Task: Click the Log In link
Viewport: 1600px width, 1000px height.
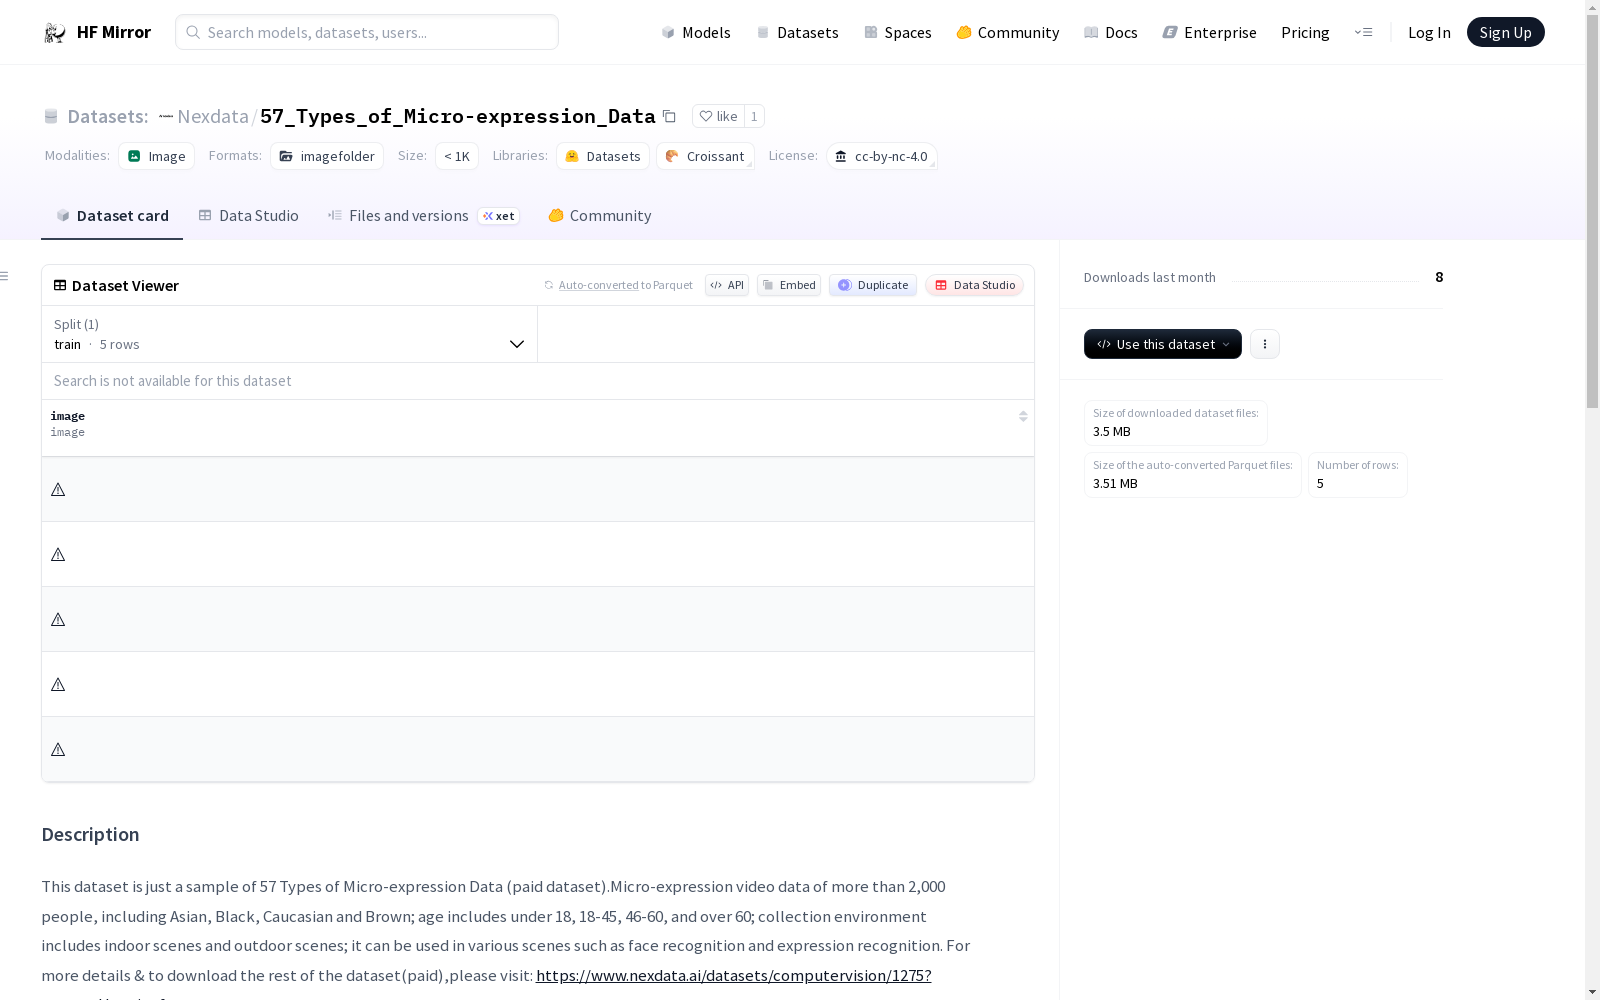Action: pos(1429,32)
